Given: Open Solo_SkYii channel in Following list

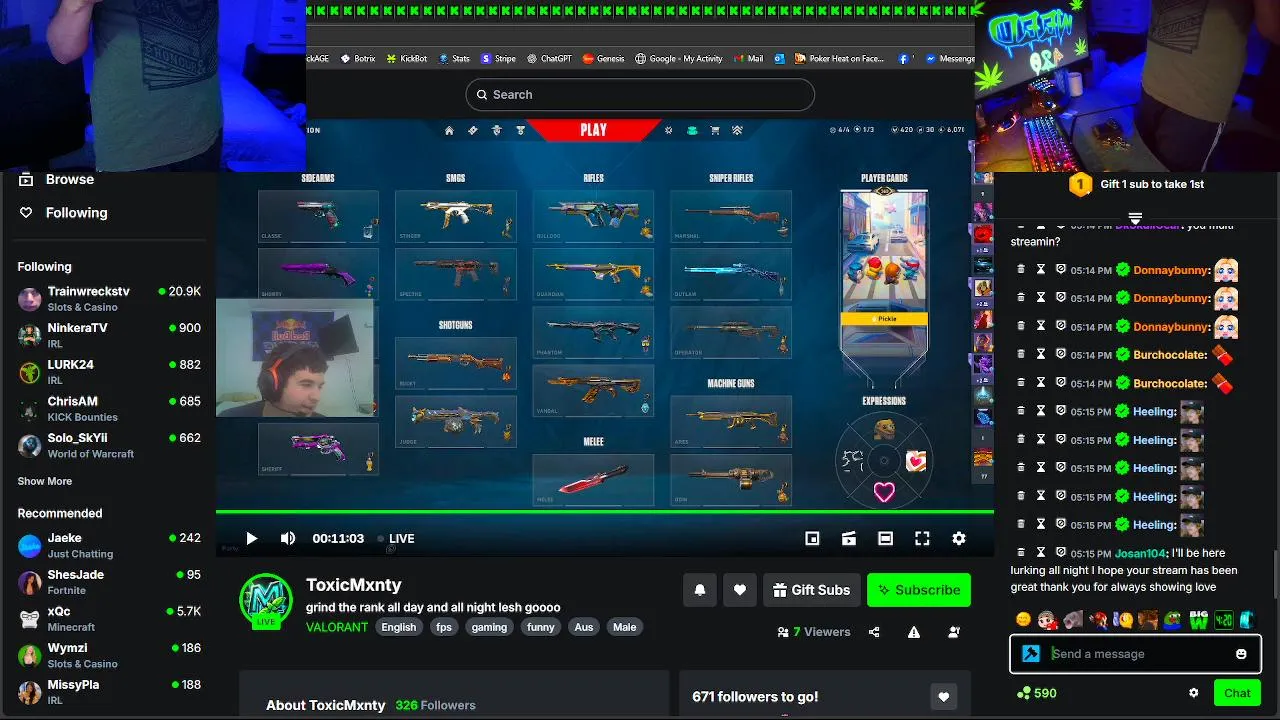Looking at the screenshot, I should tap(109, 445).
